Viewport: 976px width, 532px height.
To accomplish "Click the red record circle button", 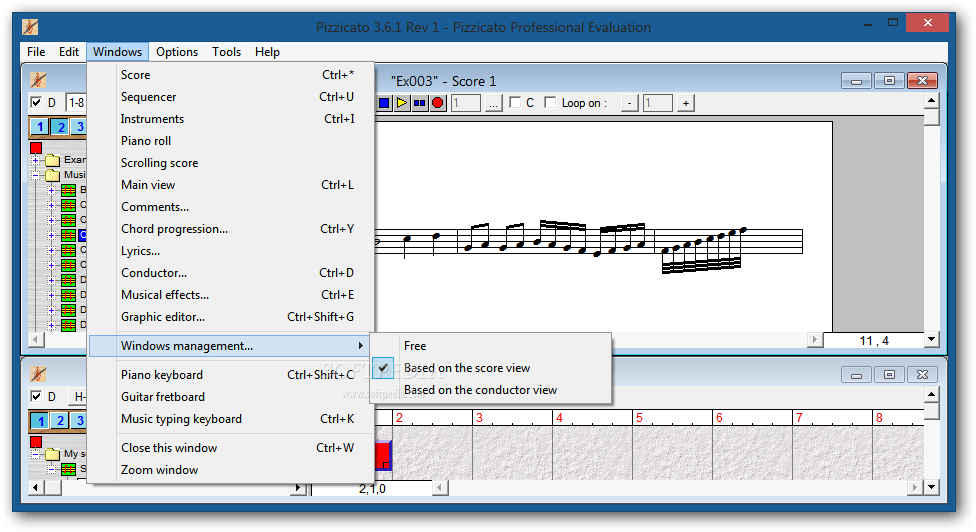I will point(438,103).
